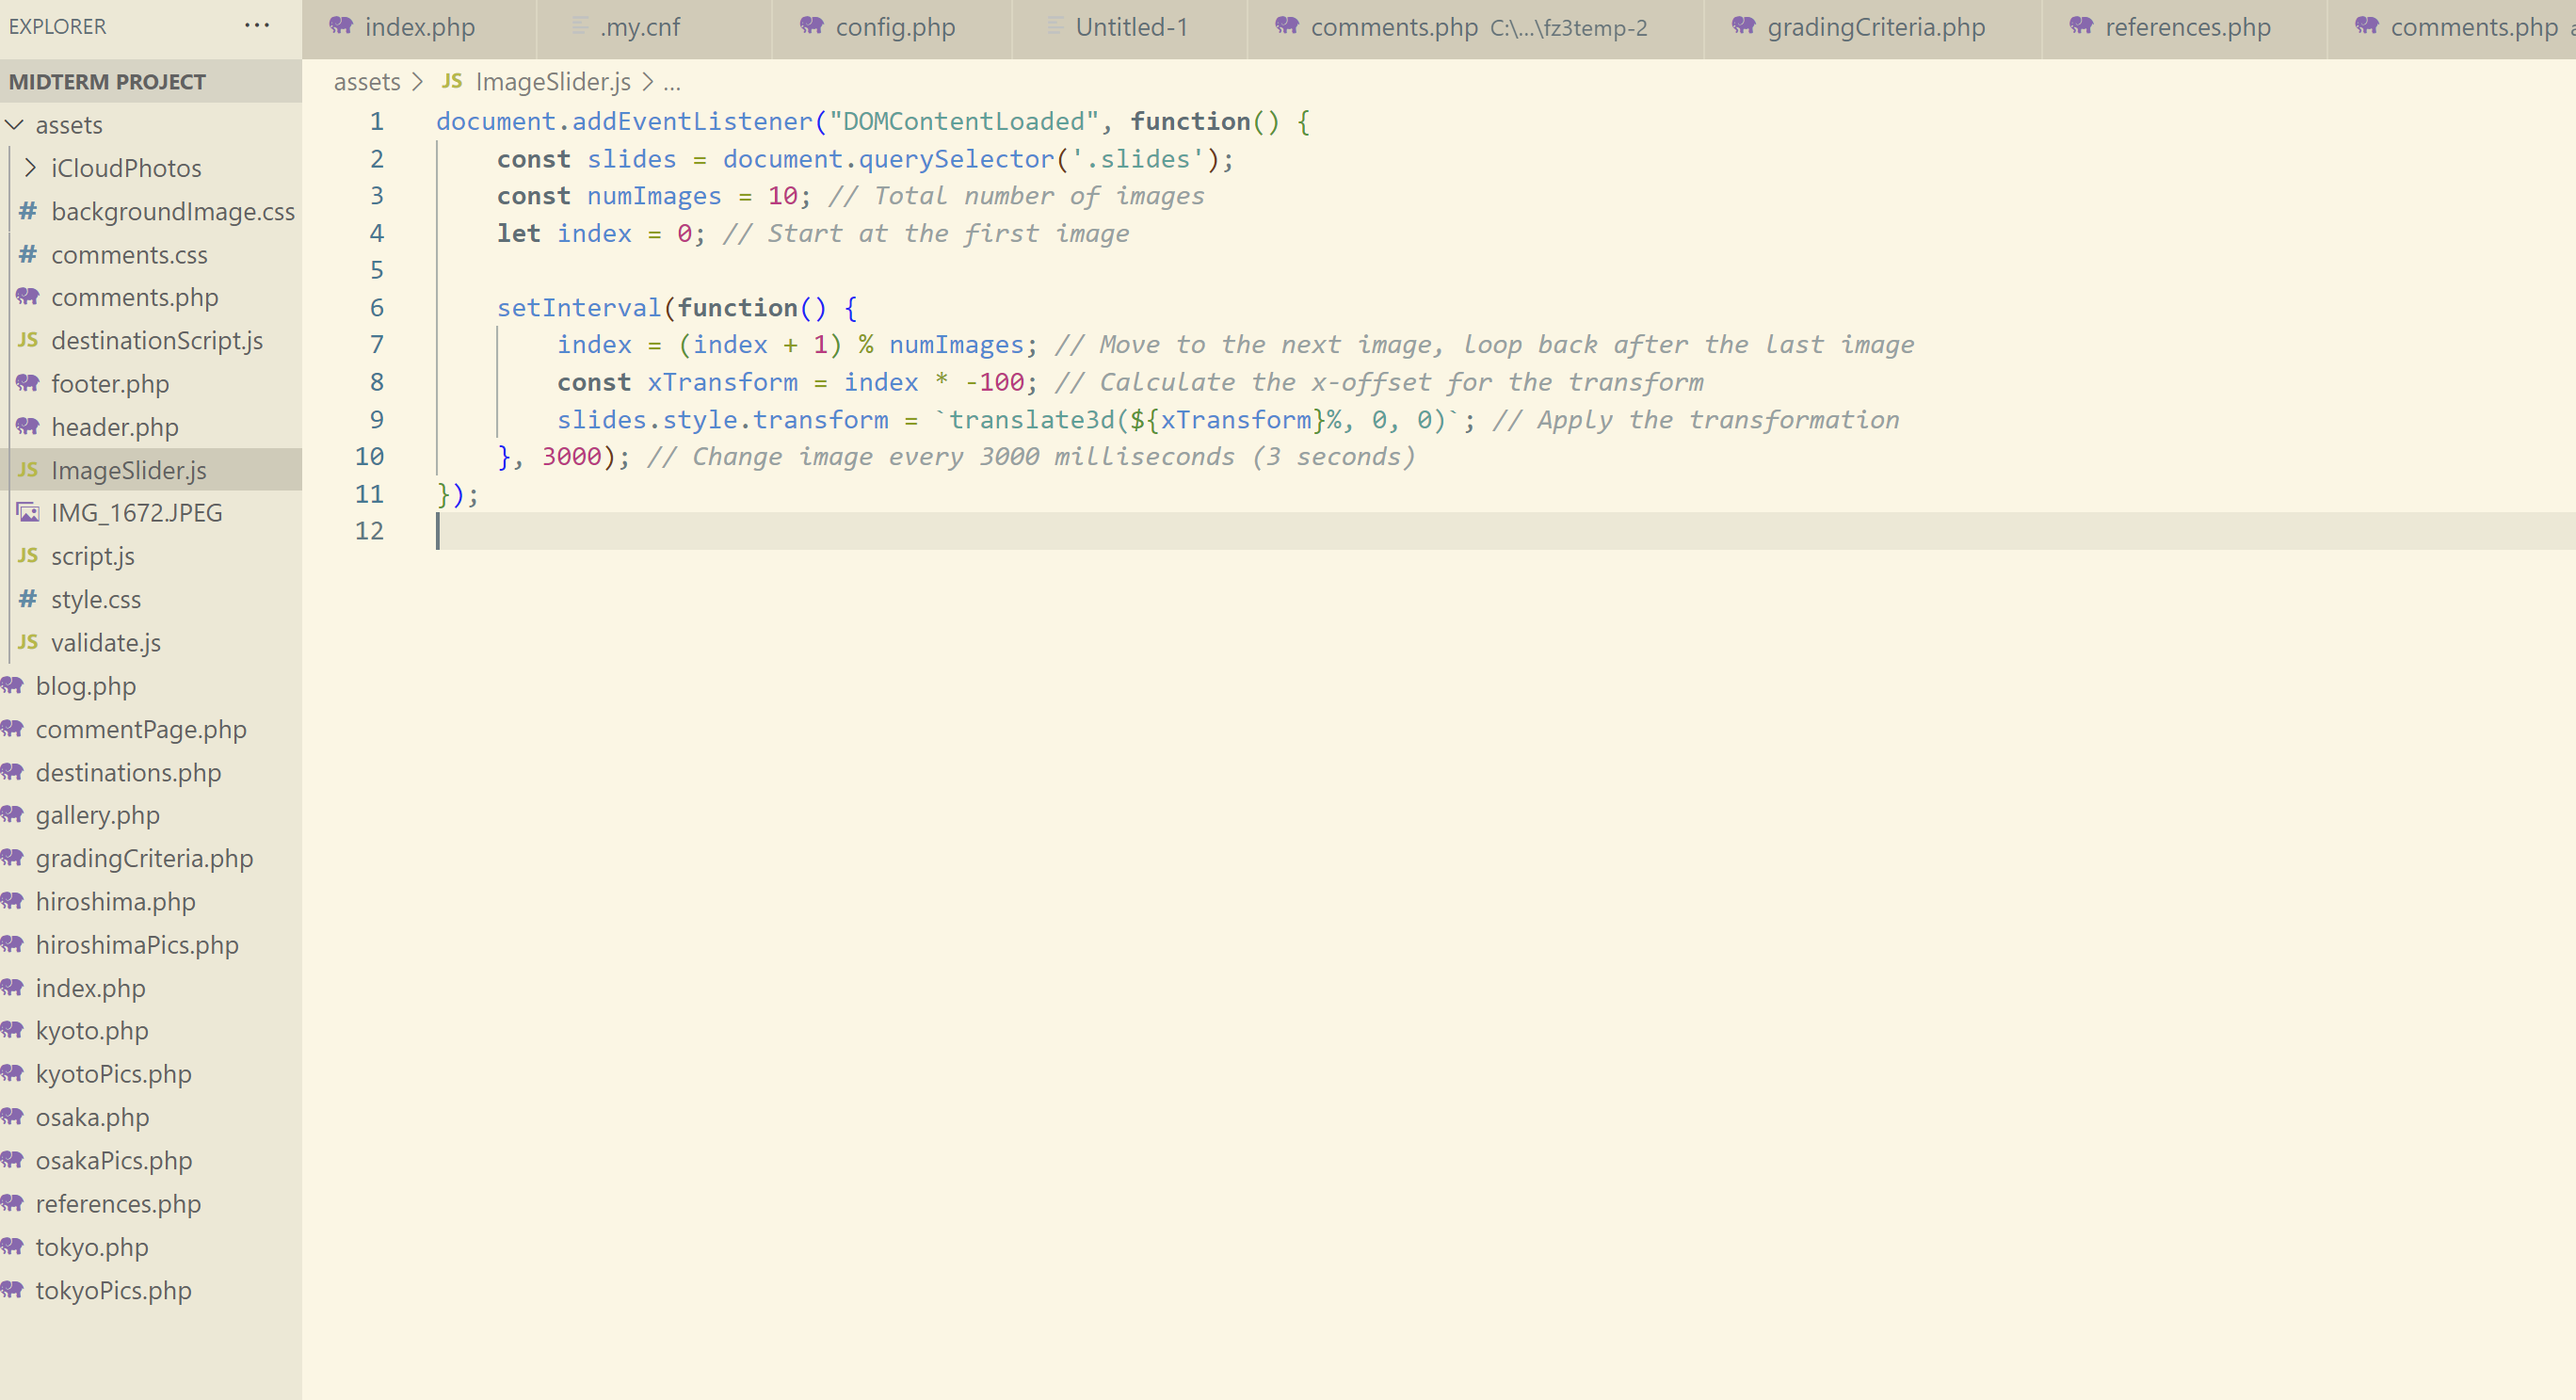The width and height of the screenshot is (2576, 1400).
Task: Collapse the MIDTERM PROJECT section header
Action: [107, 82]
